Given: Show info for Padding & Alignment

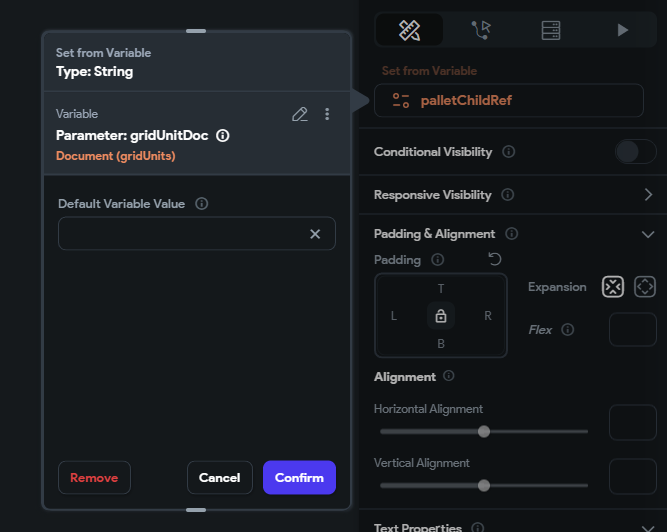Looking at the screenshot, I should click(511, 233).
